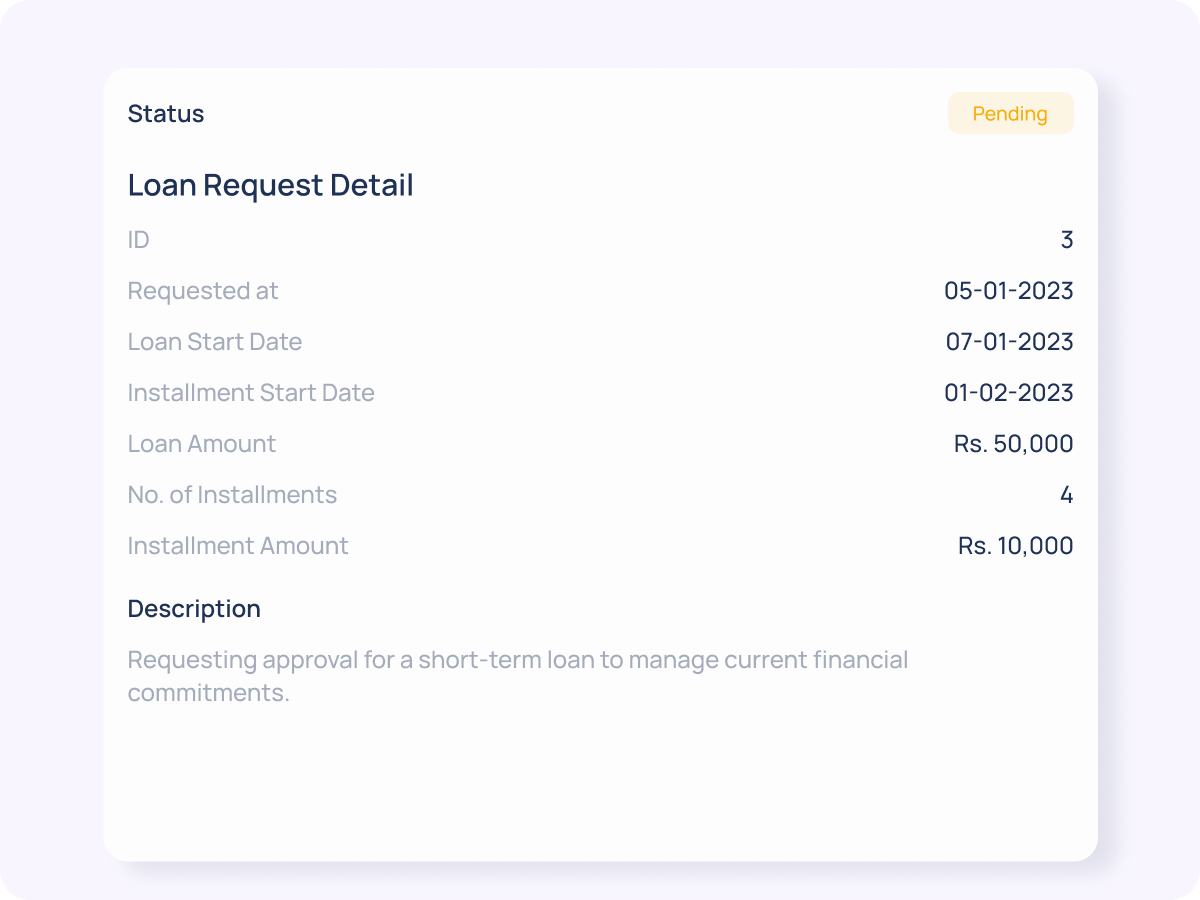Select the ID value 3

[x=1066, y=240]
